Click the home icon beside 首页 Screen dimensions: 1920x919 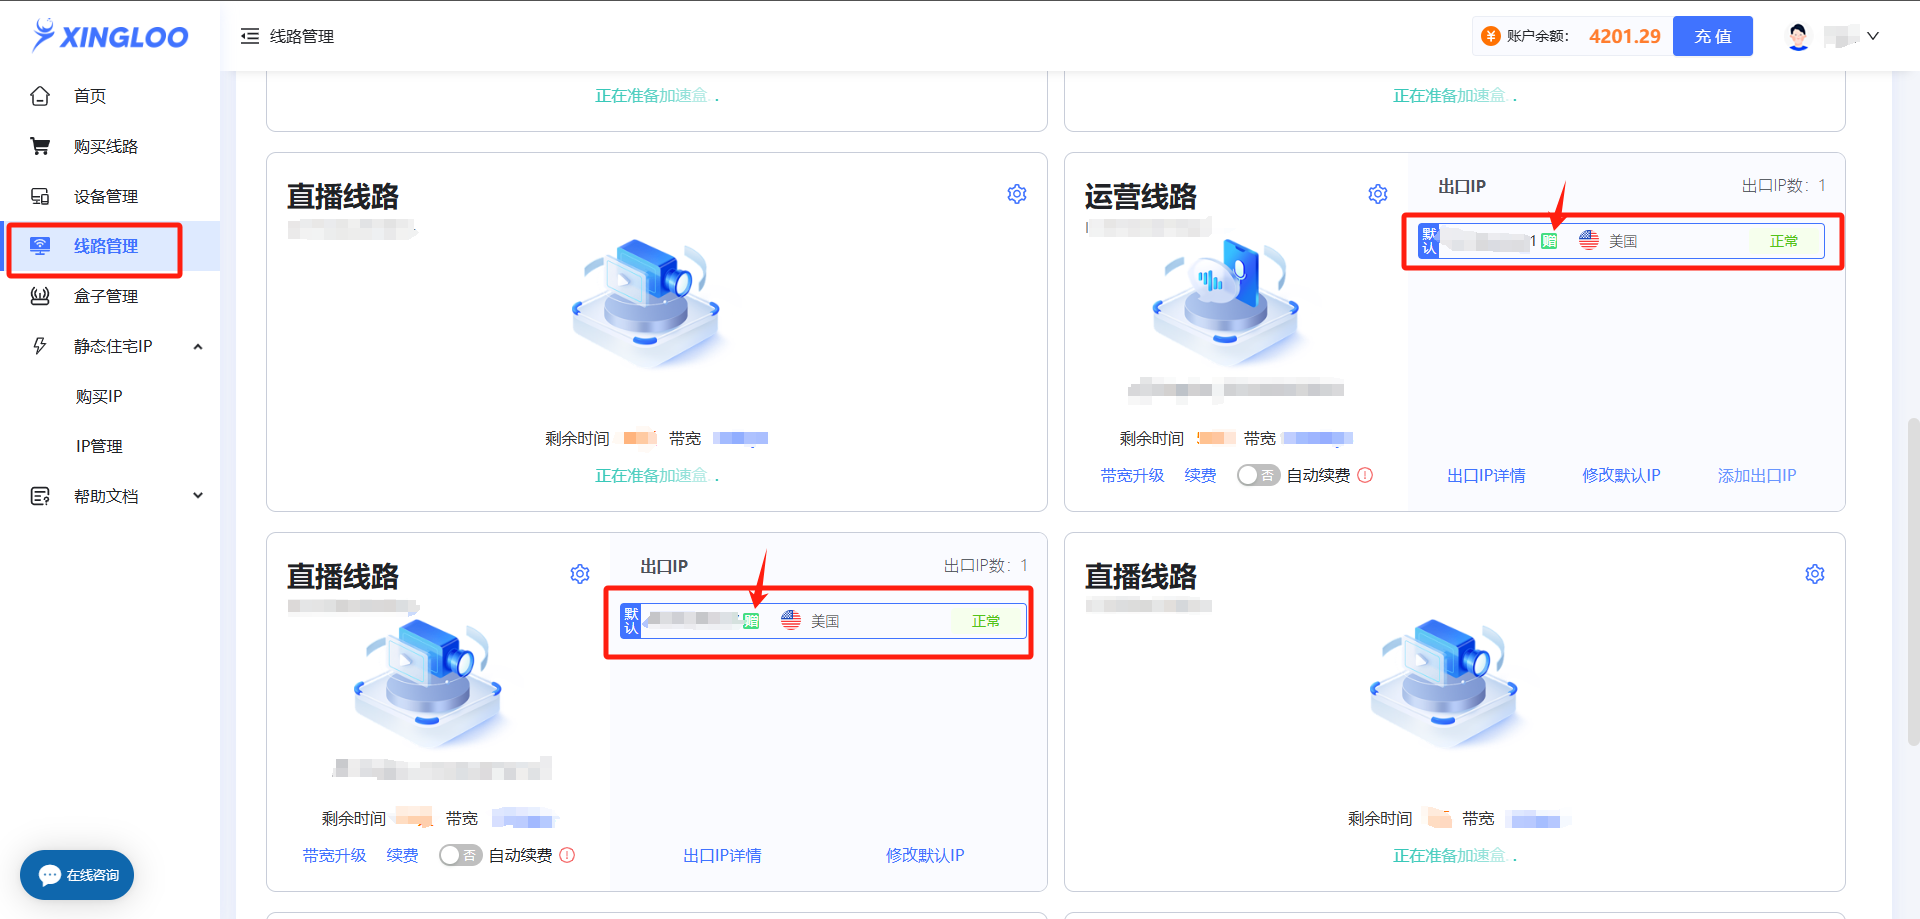tap(40, 96)
